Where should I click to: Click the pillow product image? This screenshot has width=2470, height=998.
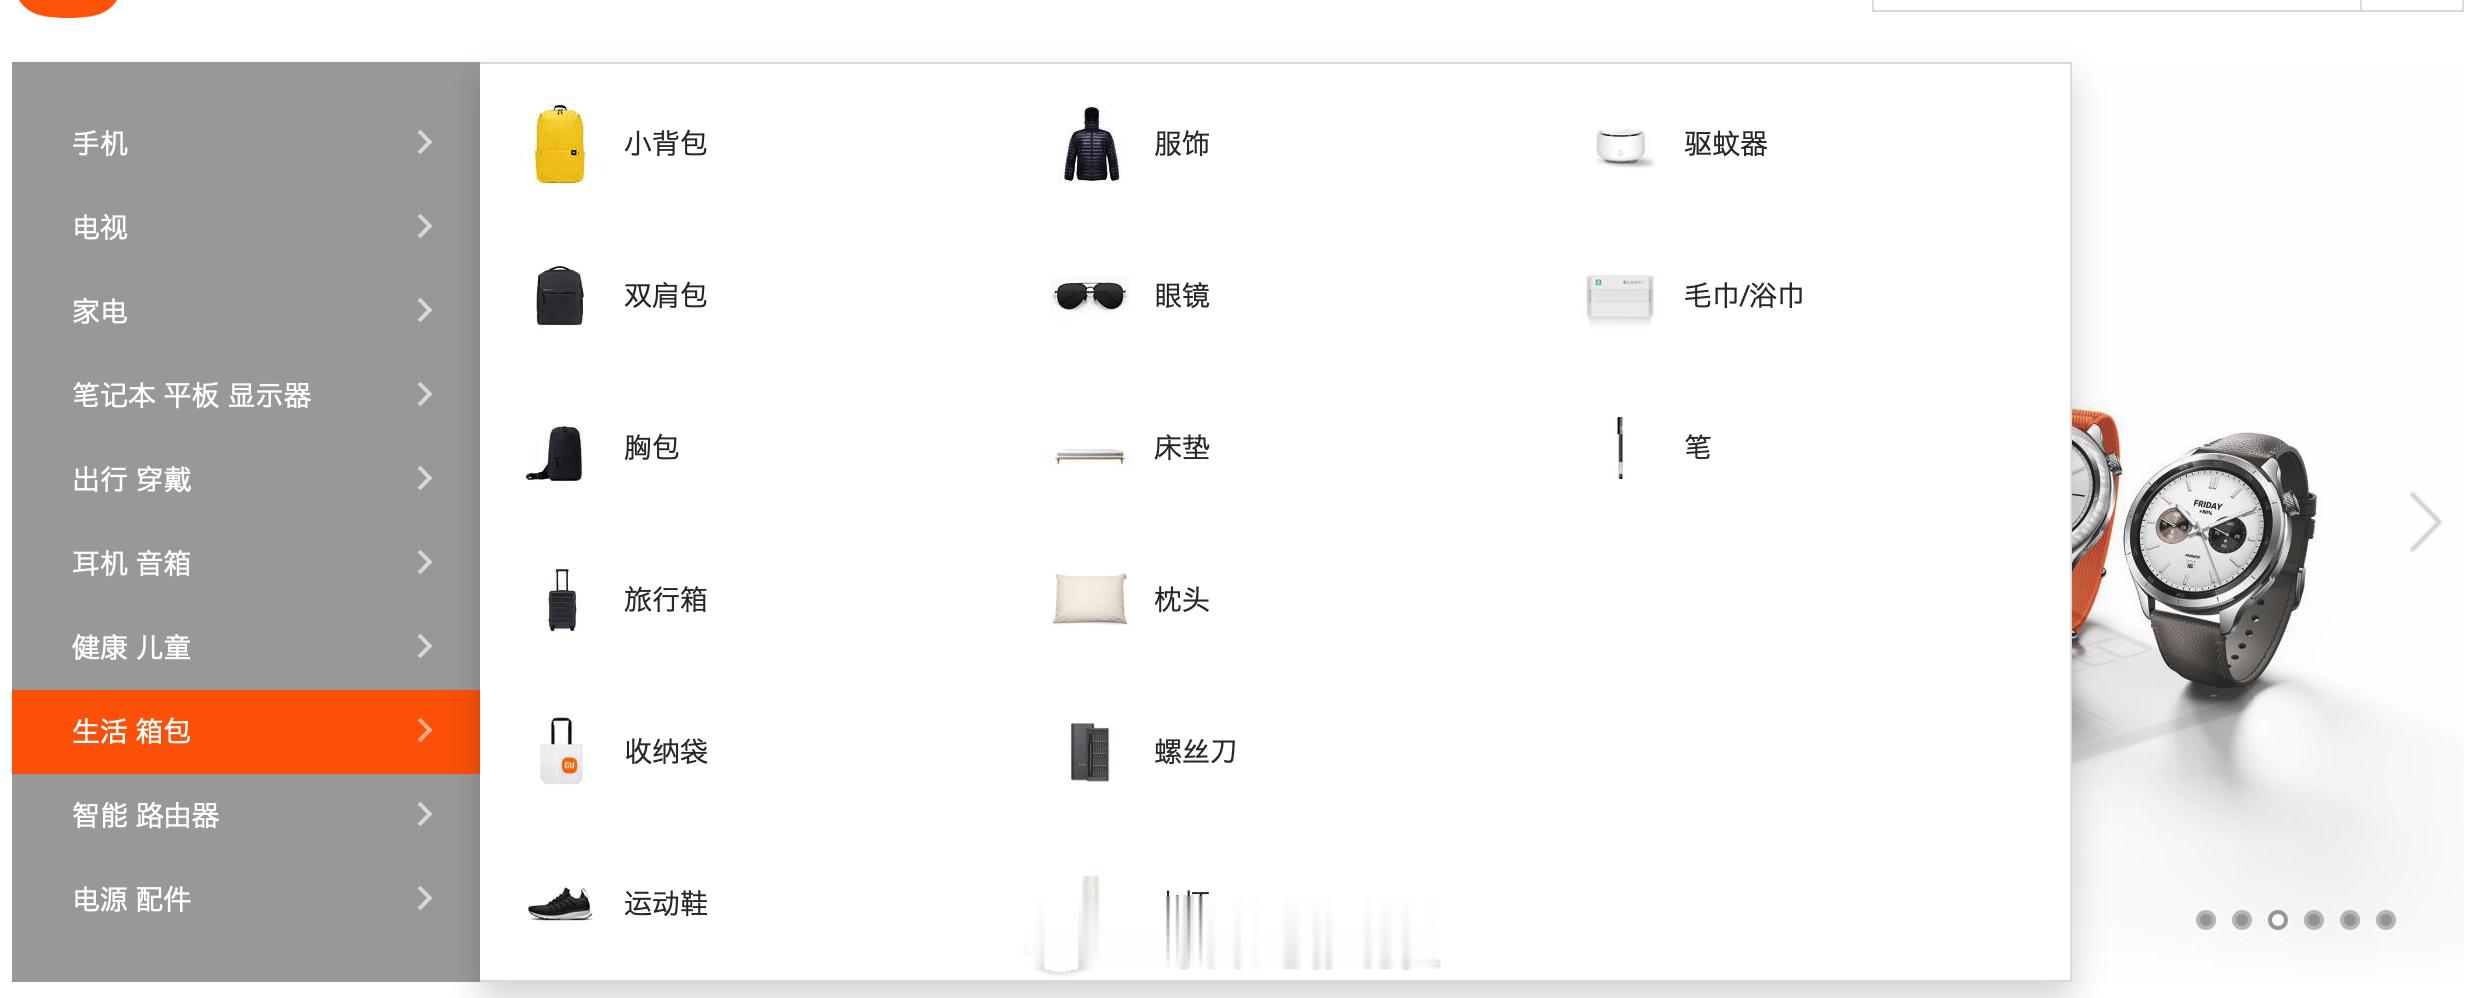[x=1090, y=599]
